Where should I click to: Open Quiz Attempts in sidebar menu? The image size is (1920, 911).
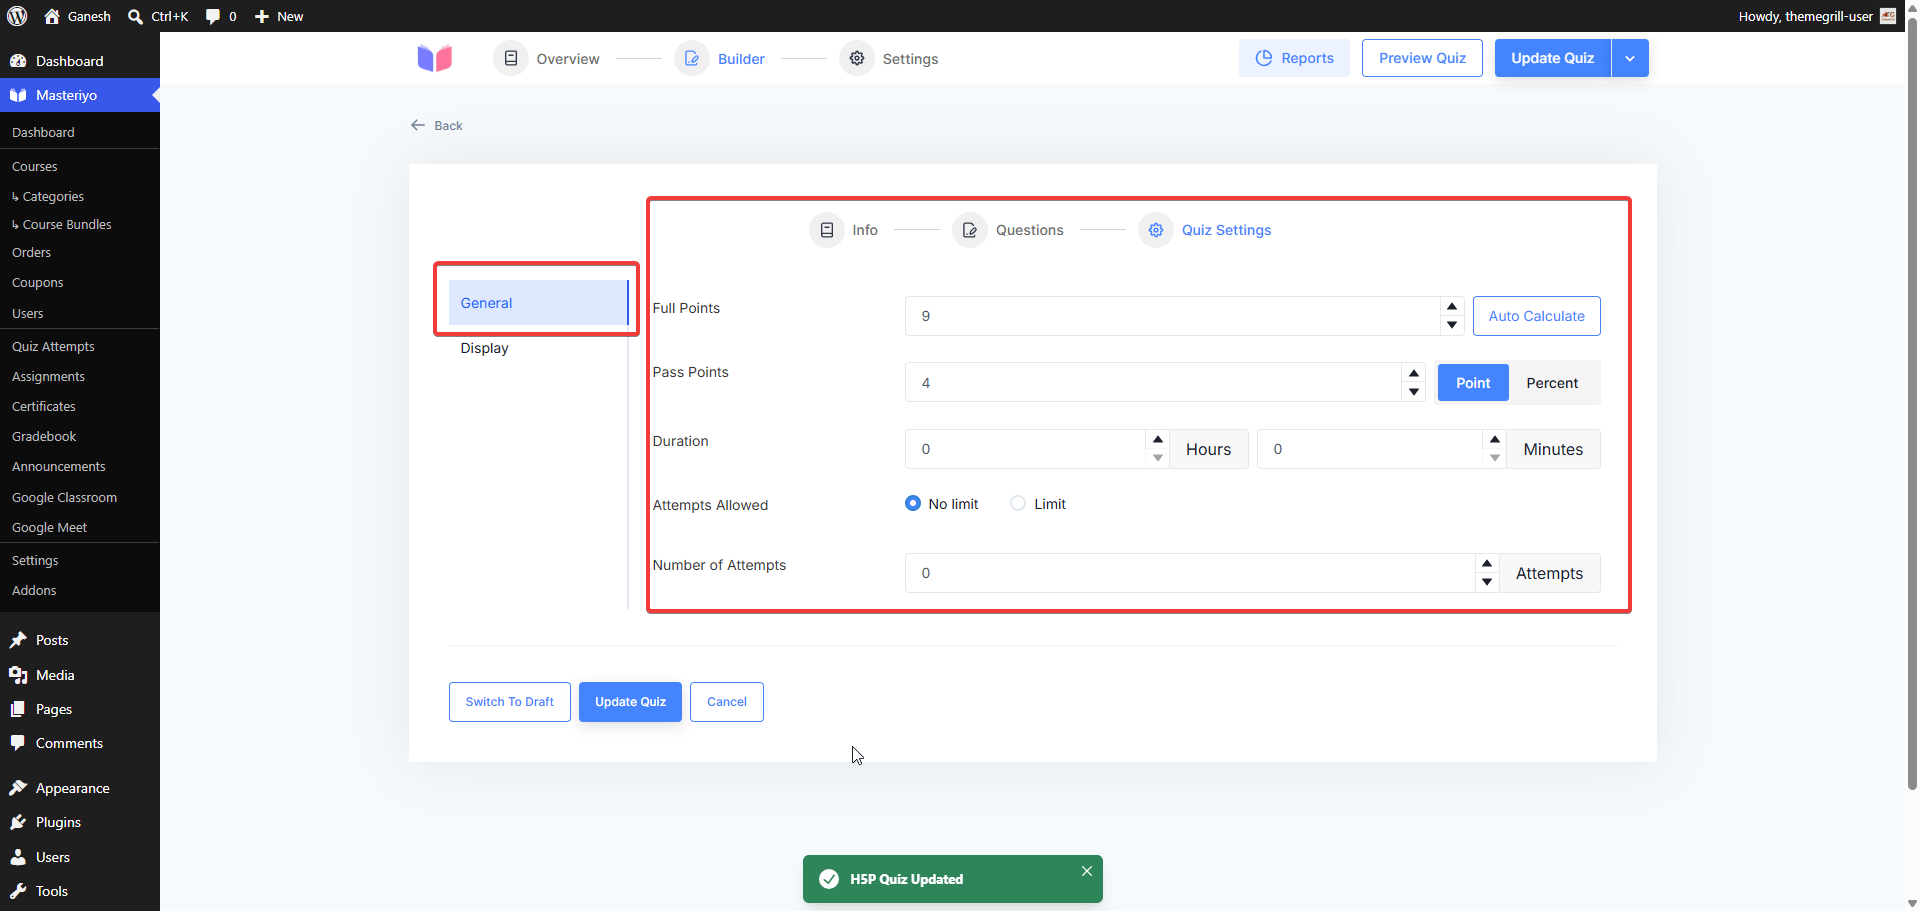[53, 346]
